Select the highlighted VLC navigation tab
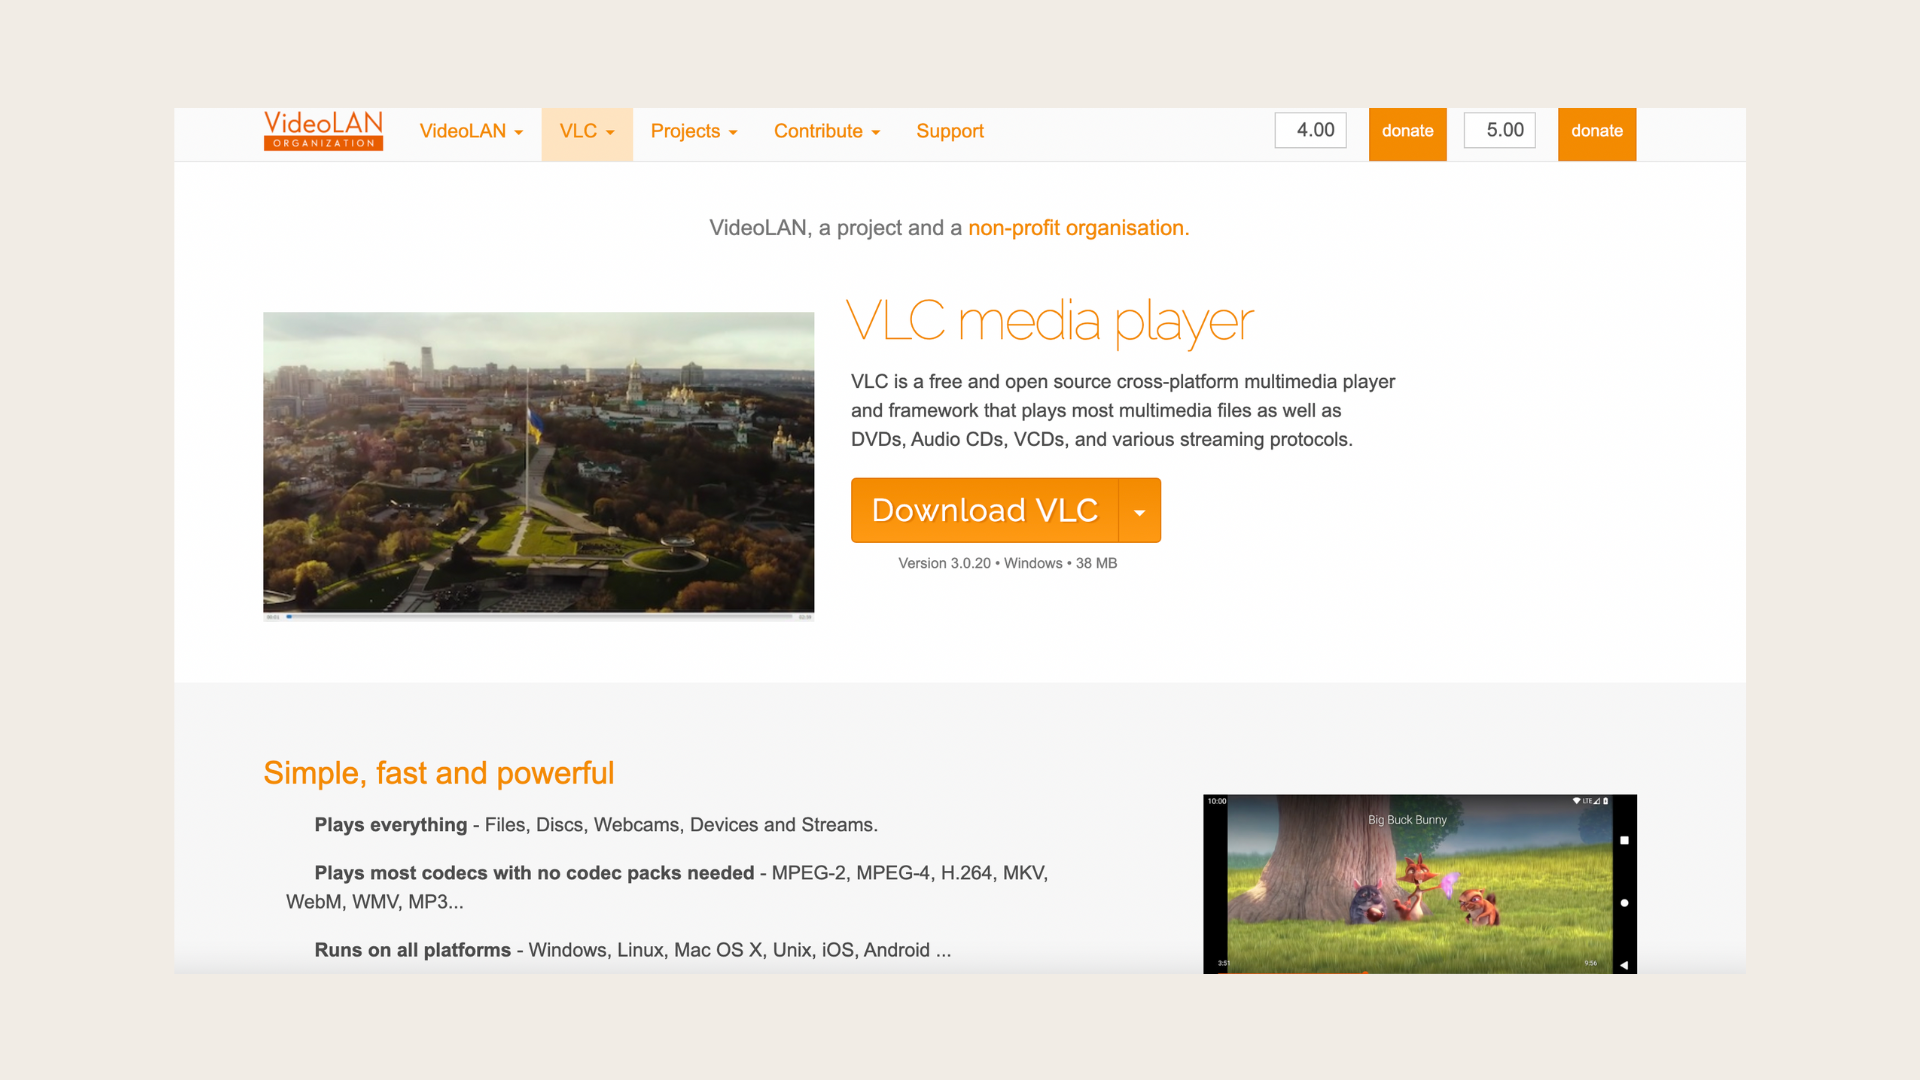1920x1080 pixels. [586, 131]
